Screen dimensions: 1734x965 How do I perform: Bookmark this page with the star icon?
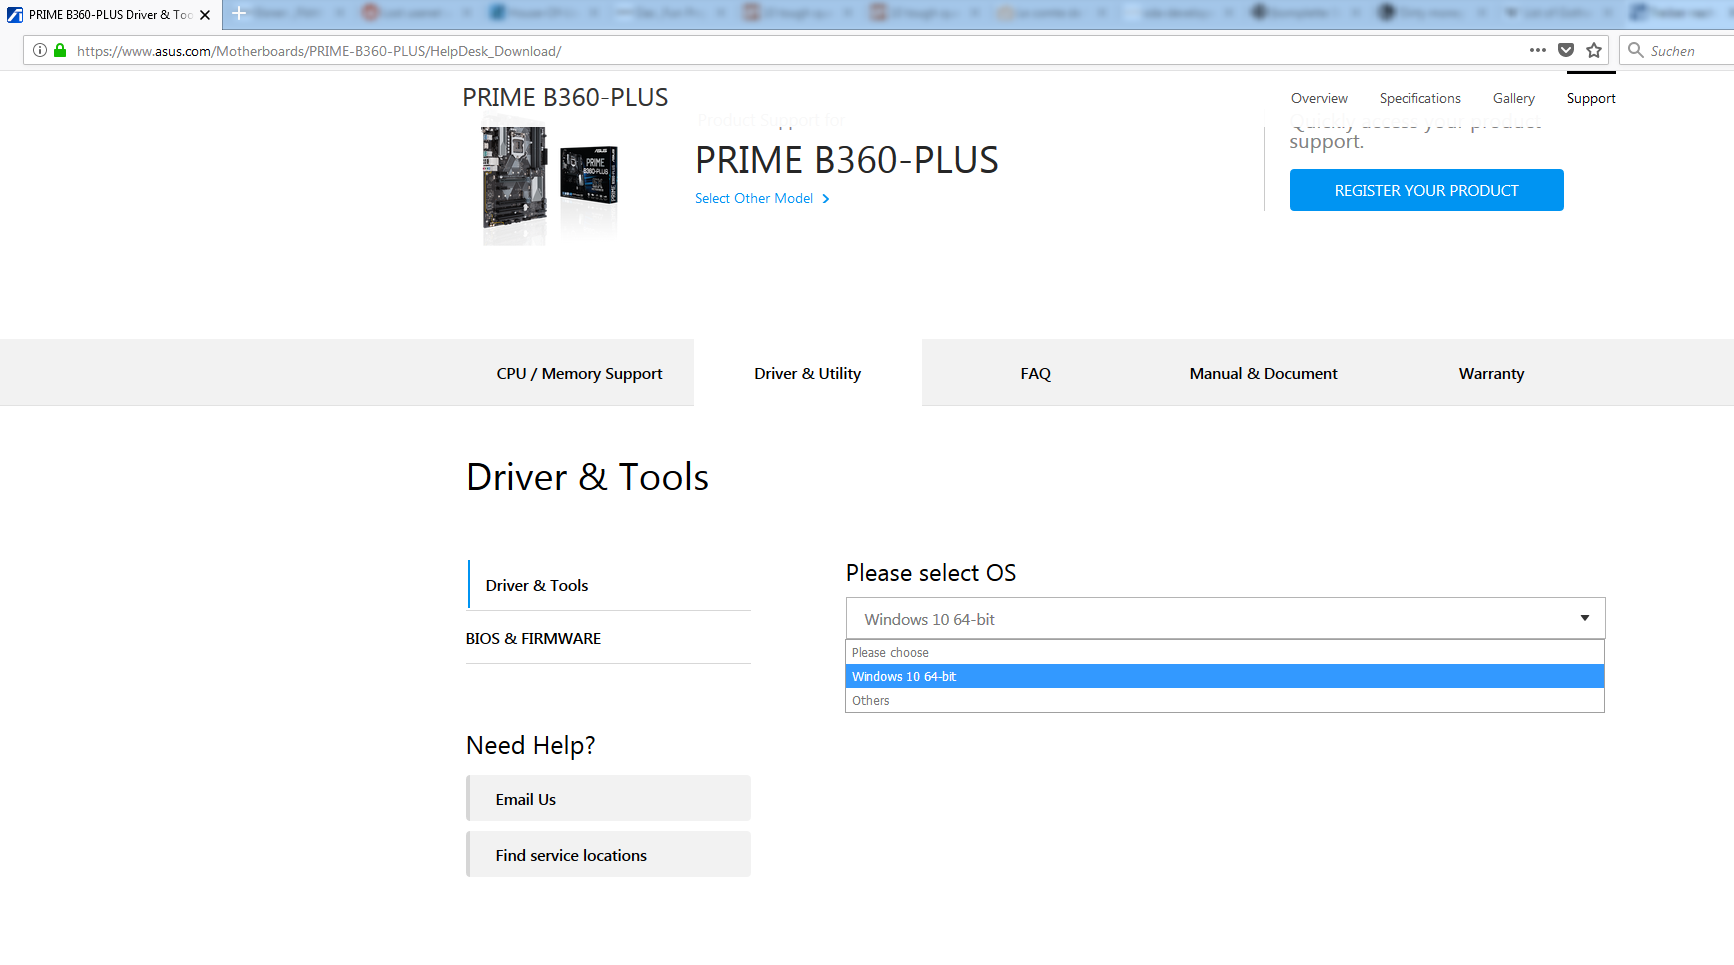pos(1594,50)
